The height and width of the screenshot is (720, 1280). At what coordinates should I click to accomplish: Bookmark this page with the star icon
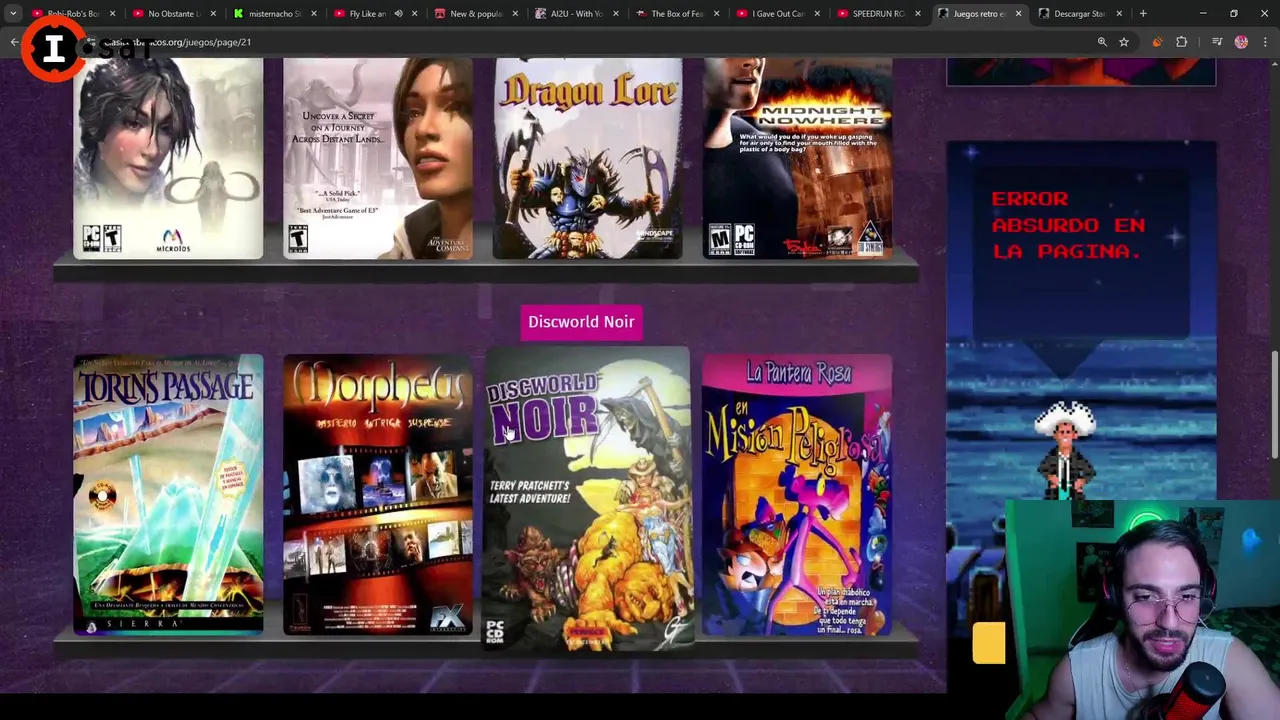tap(1124, 42)
